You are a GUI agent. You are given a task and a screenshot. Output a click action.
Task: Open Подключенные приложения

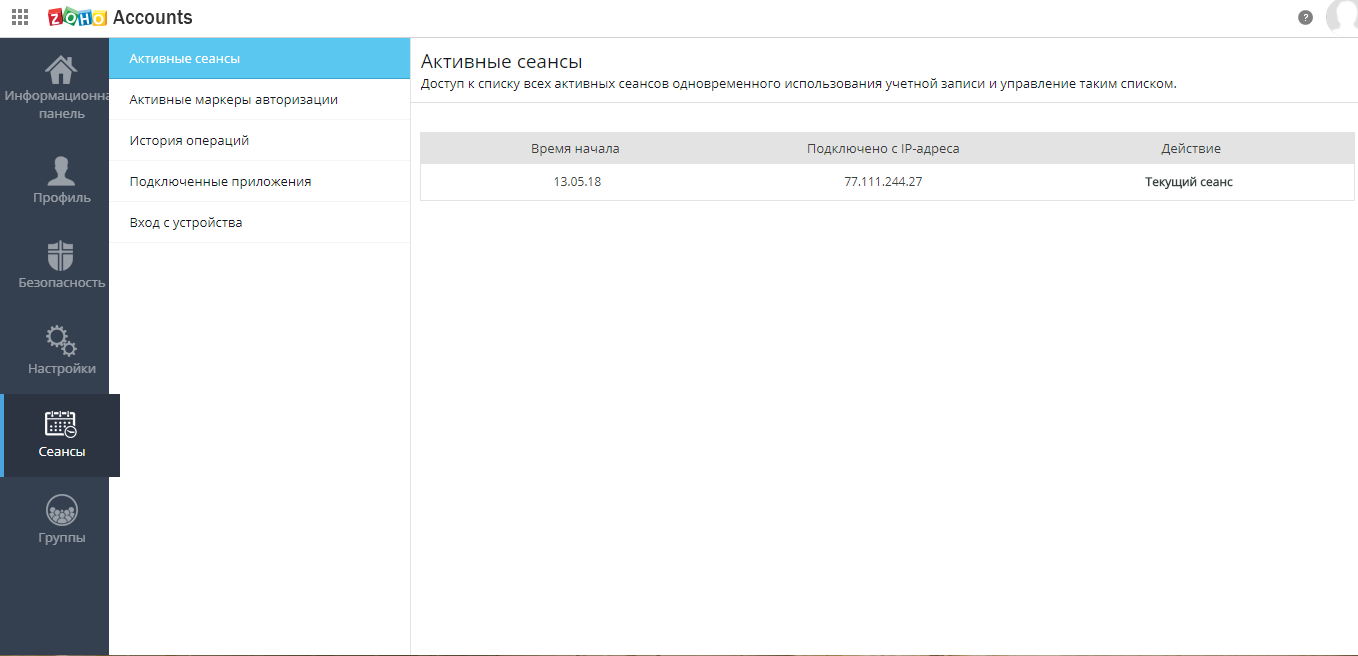click(260, 182)
